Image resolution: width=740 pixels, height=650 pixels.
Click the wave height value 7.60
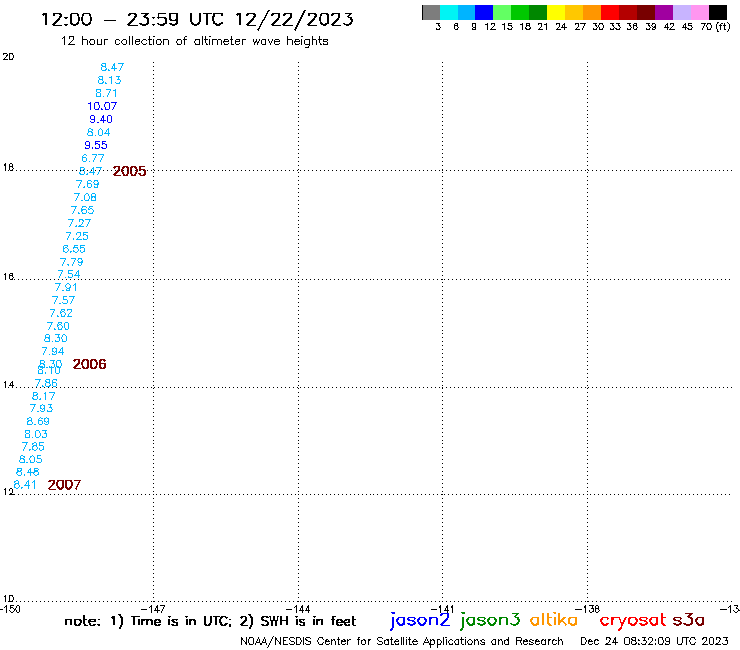(58, 326)
